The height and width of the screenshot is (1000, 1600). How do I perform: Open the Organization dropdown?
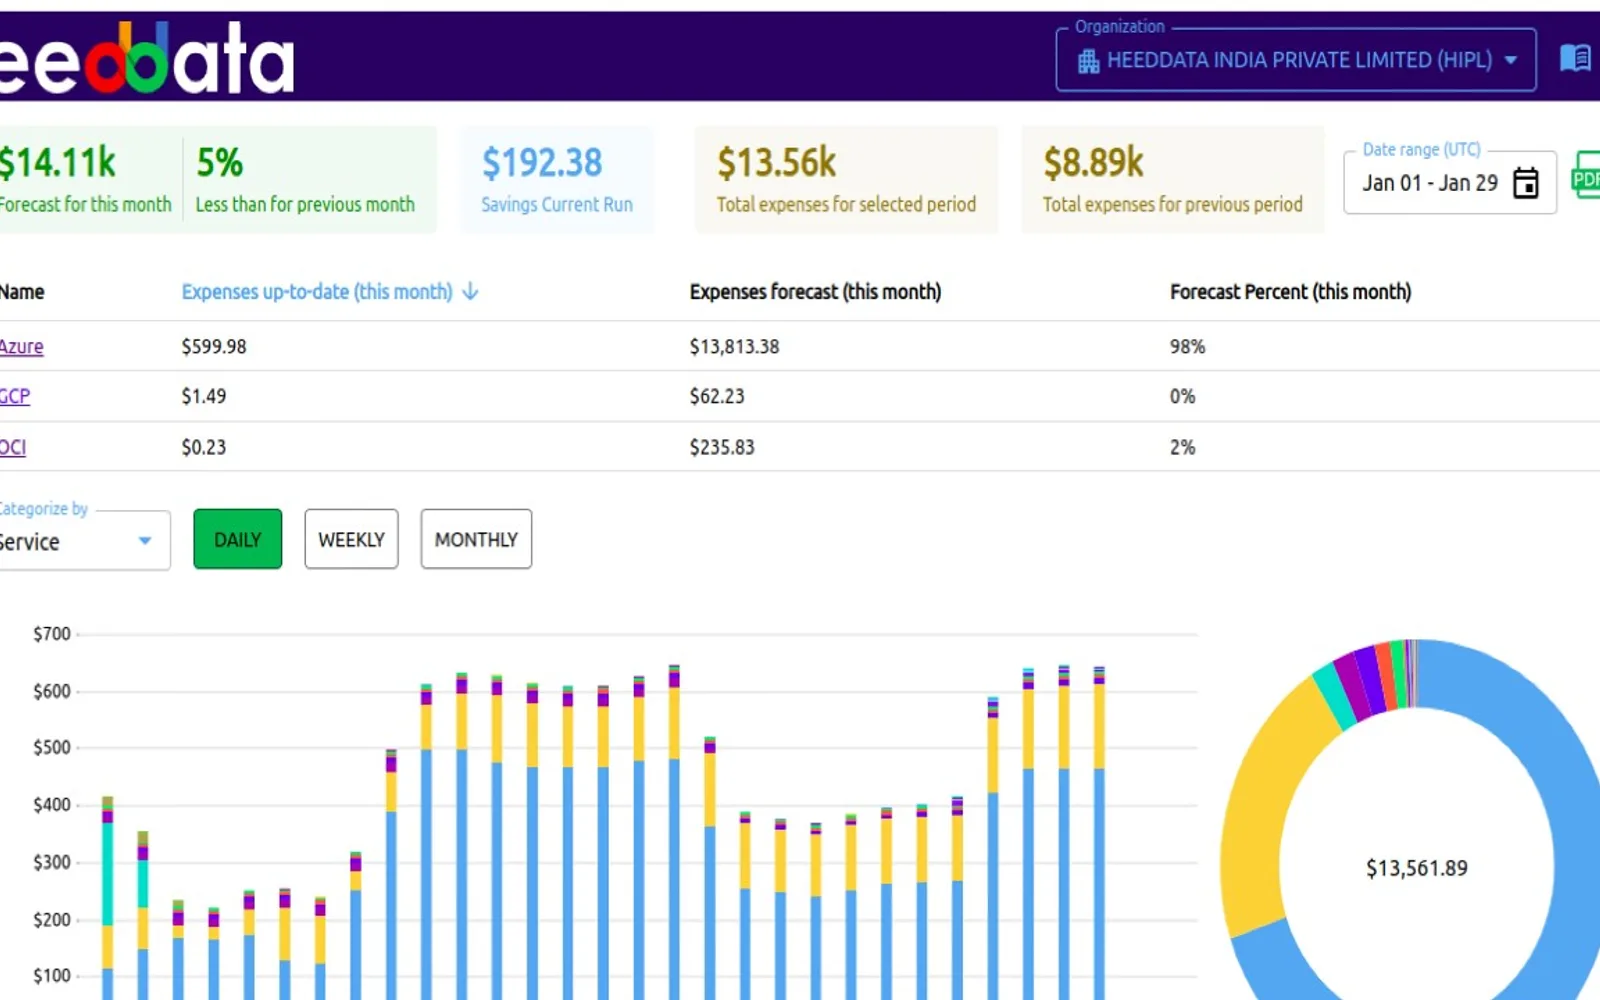point(1296,60)
